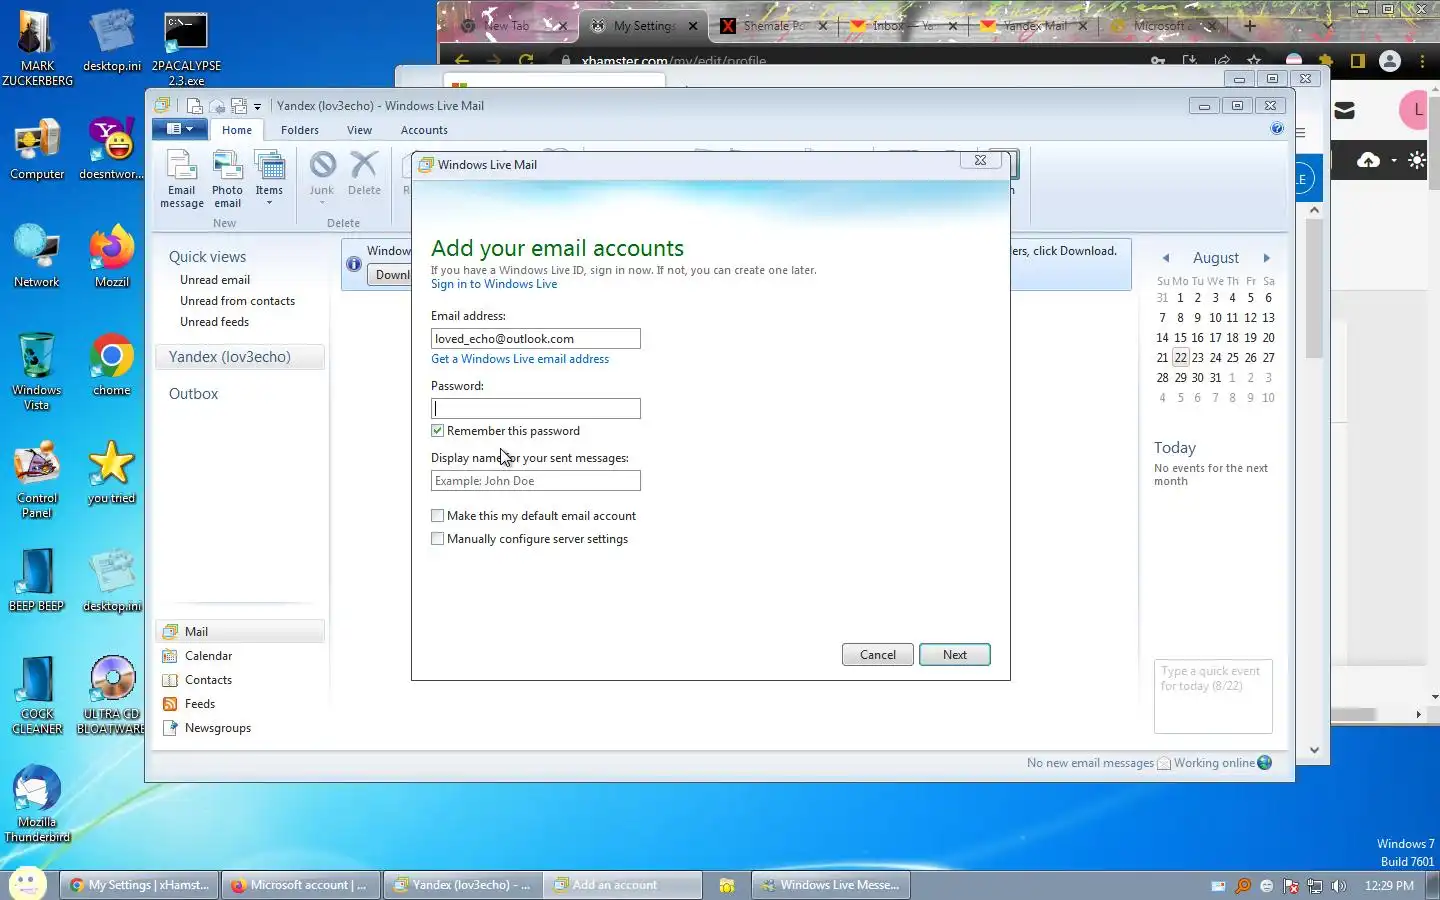The width and height of the screenshot is (1440, 900).
Task: Open new Chrome tab with plus button
Action: 1250,26
